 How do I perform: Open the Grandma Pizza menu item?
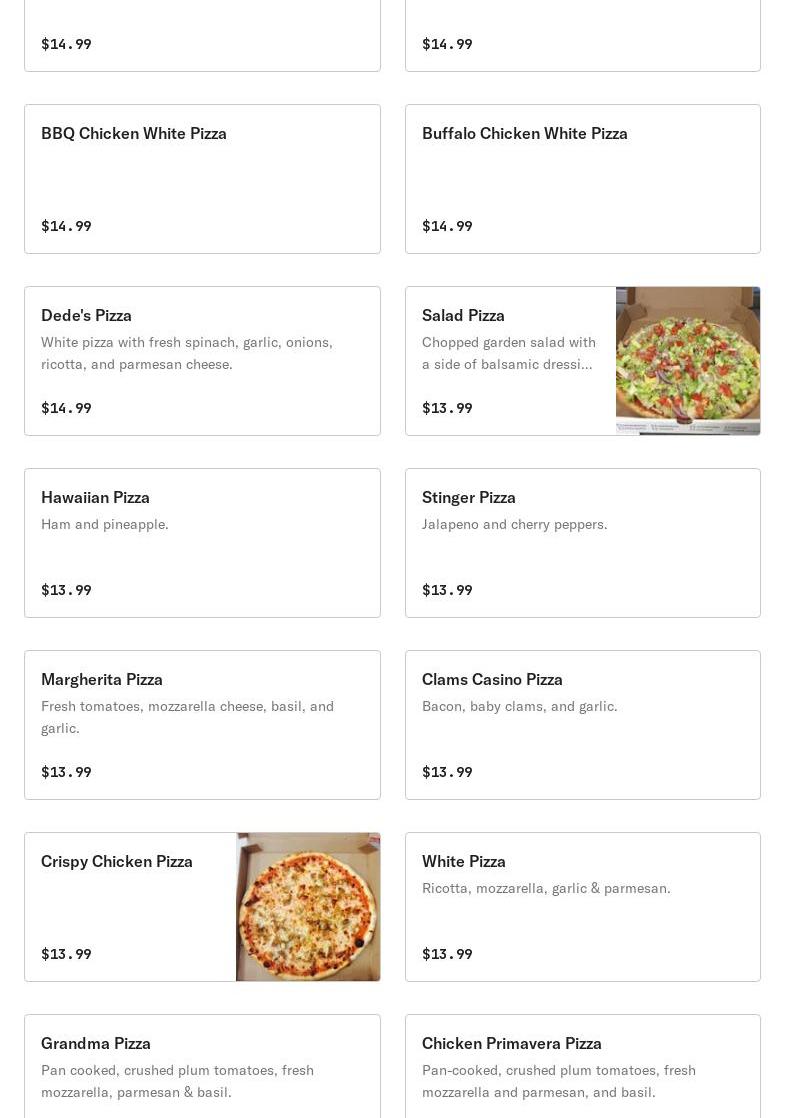click(96, 1043)
